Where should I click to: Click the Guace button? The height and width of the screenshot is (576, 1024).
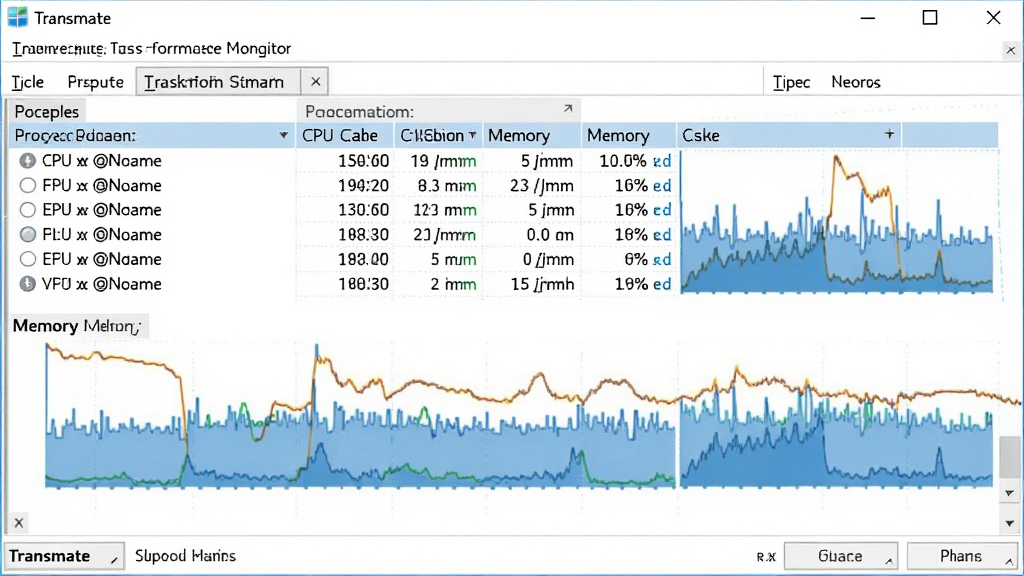[x=840, y=556]
